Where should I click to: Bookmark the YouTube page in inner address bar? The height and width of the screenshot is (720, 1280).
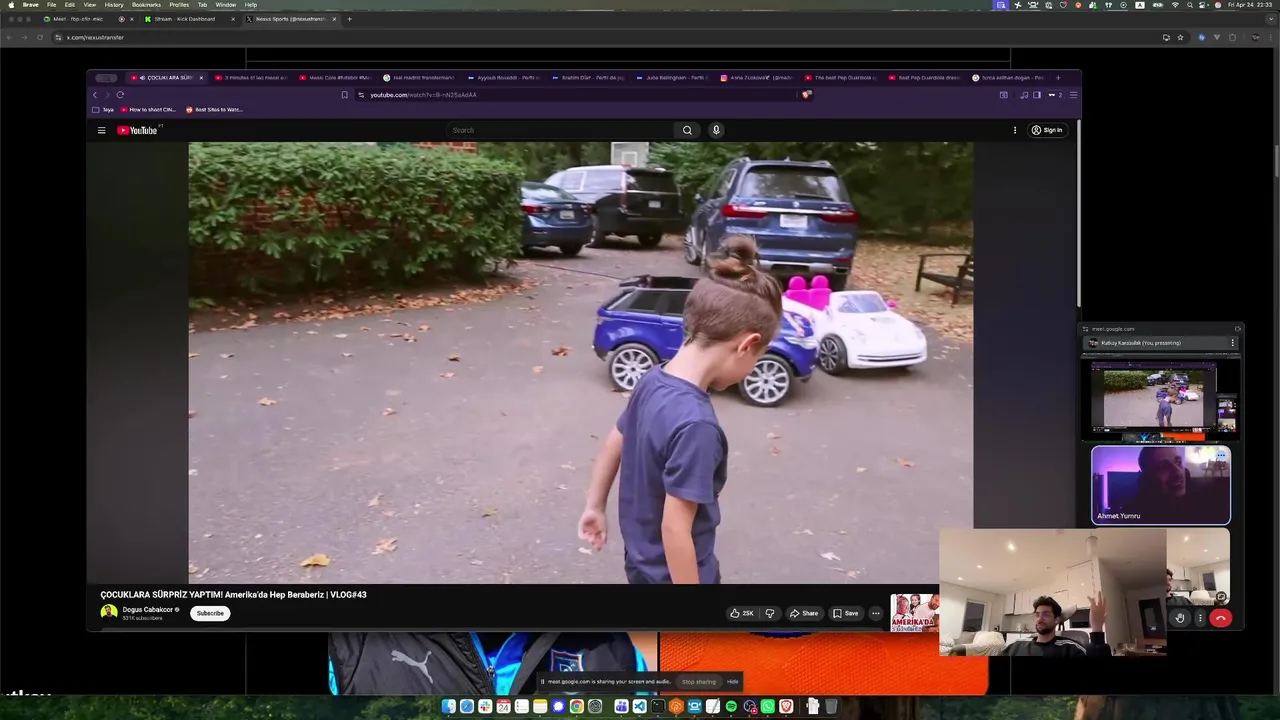tap(345, 95)
